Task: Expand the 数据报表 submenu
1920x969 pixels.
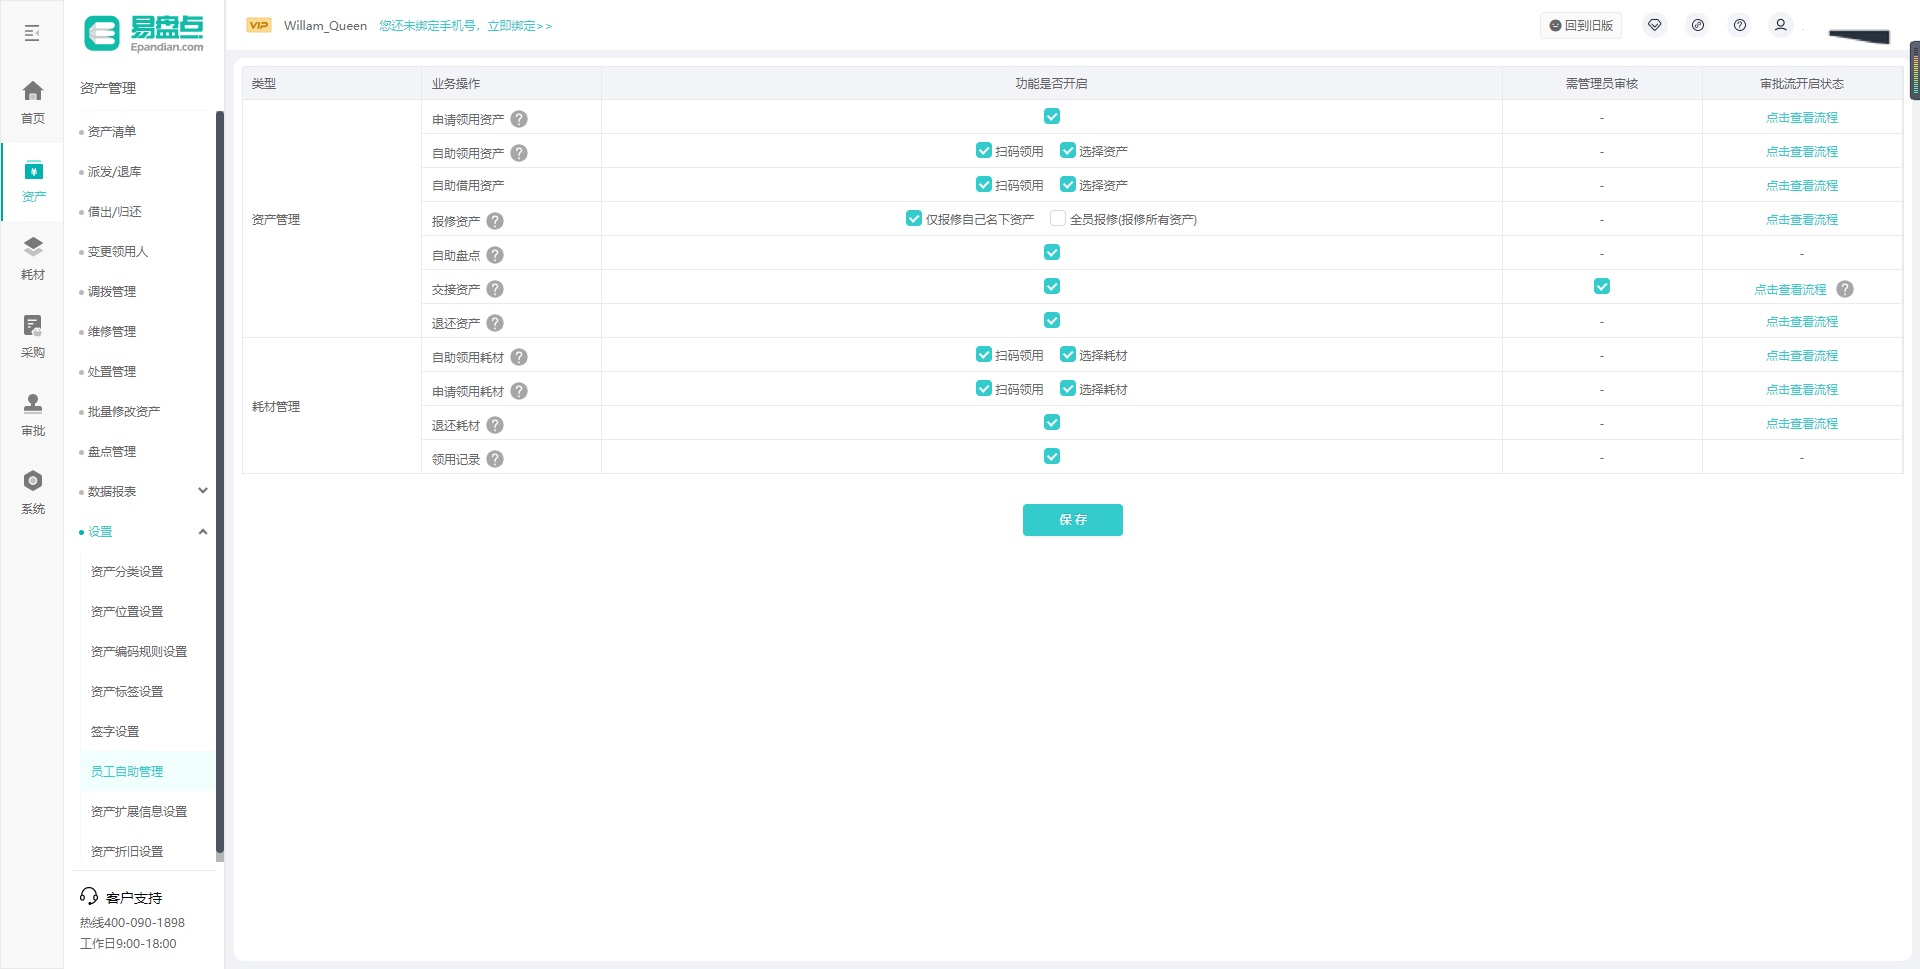Action: [202, 491]
